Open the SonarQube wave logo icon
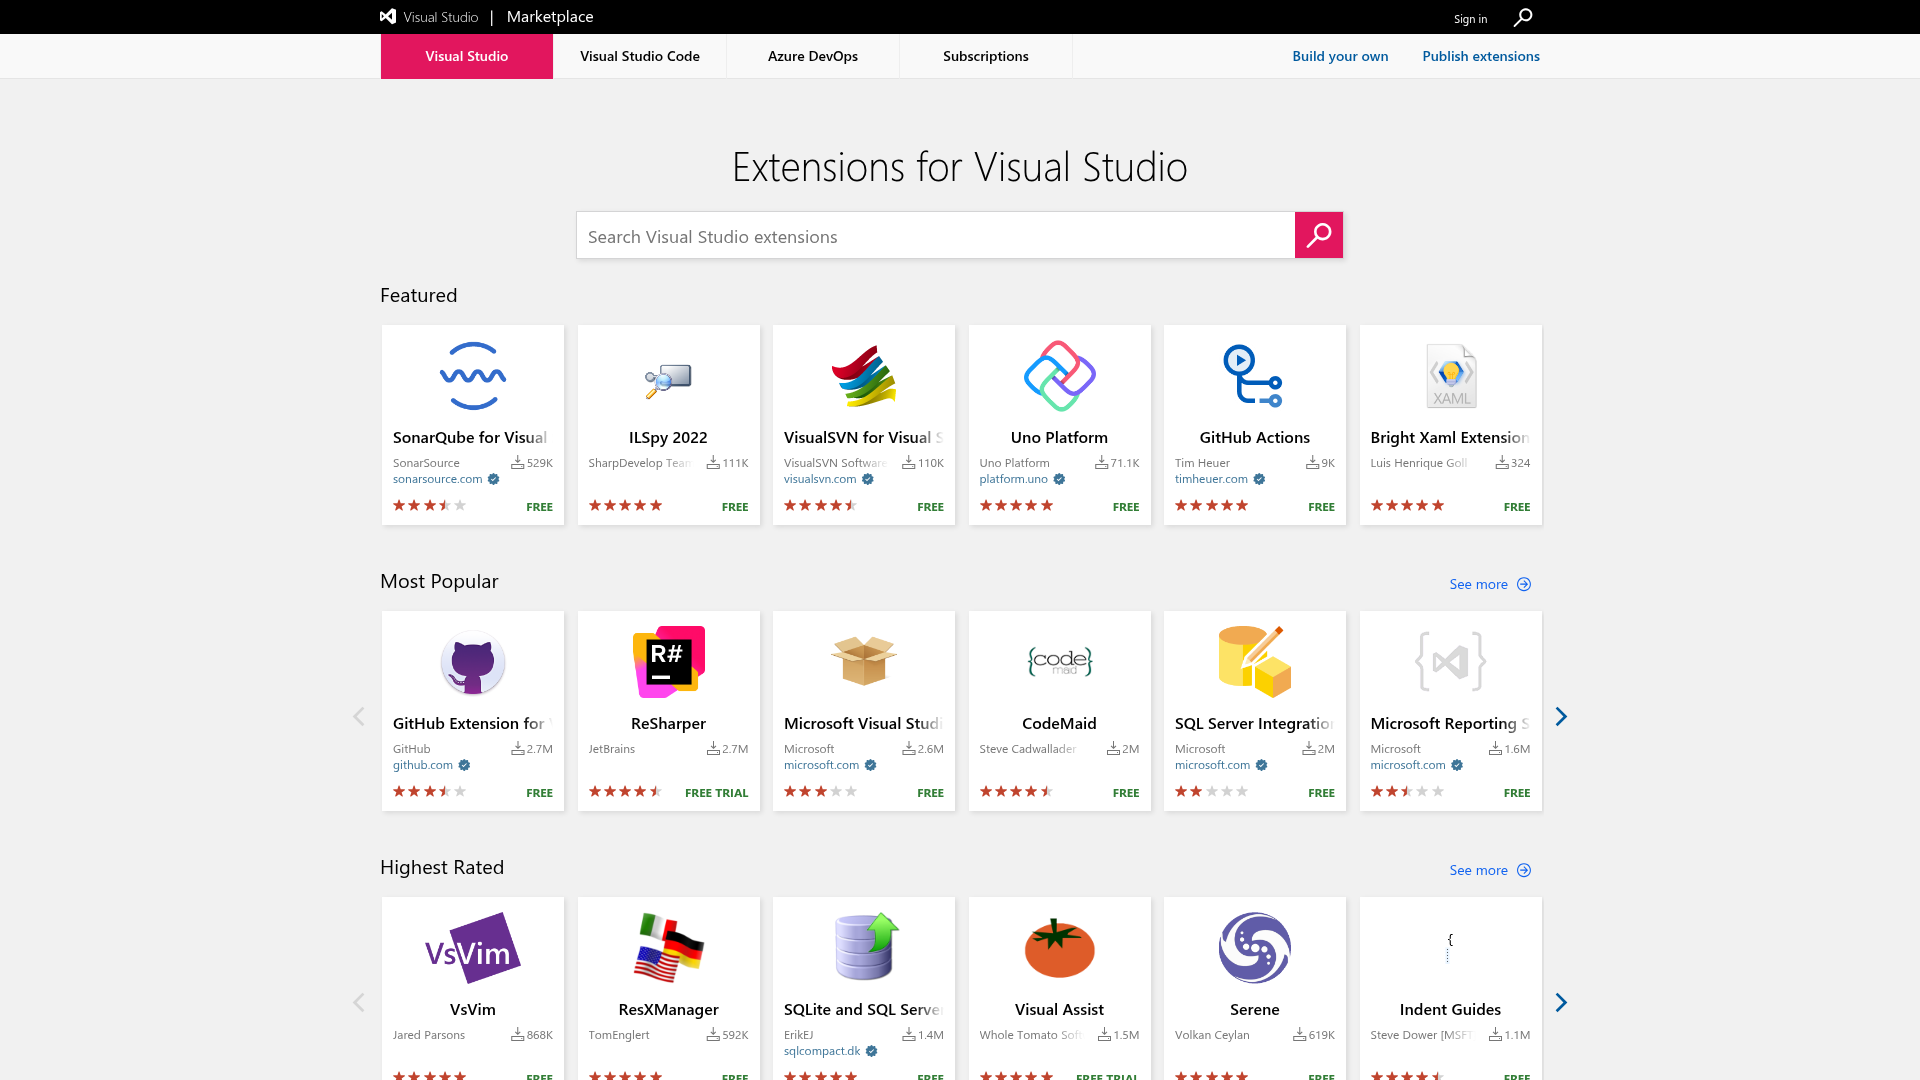This screenshot has height=1080, width=1920. pyautogui.click(x=473, y=376)
